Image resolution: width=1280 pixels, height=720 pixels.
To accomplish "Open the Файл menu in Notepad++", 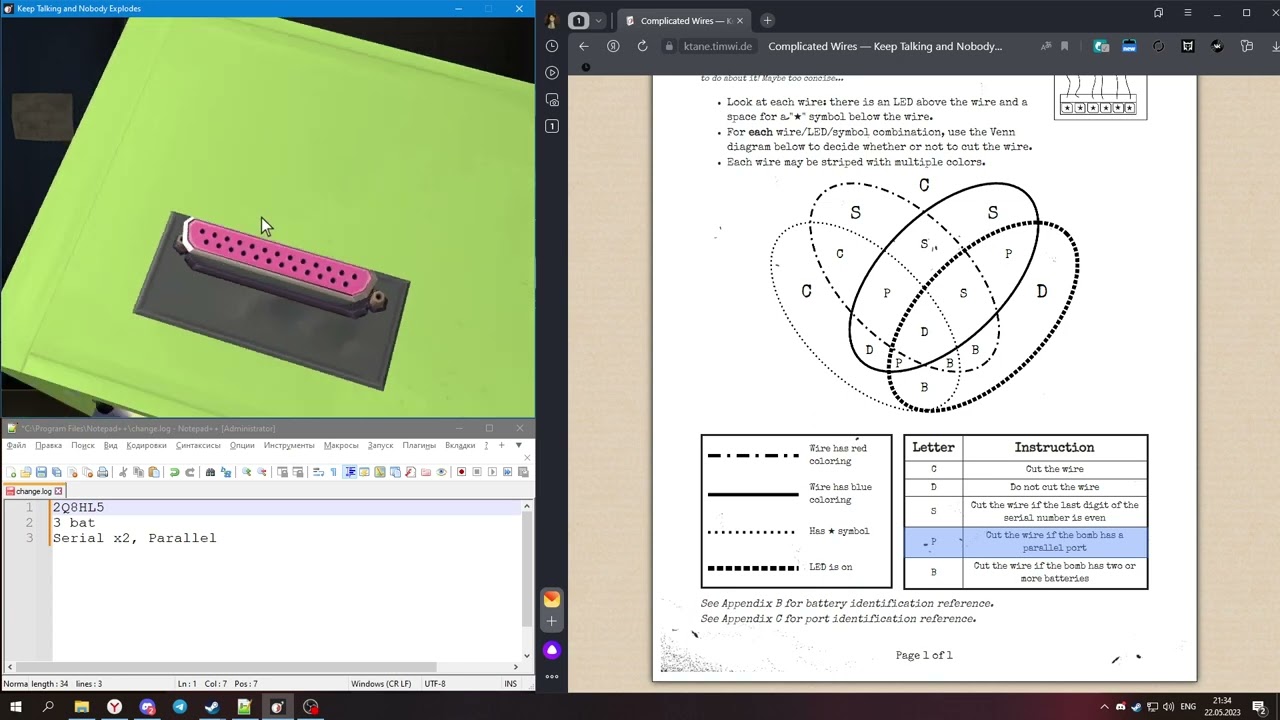I will coord(16,445).
